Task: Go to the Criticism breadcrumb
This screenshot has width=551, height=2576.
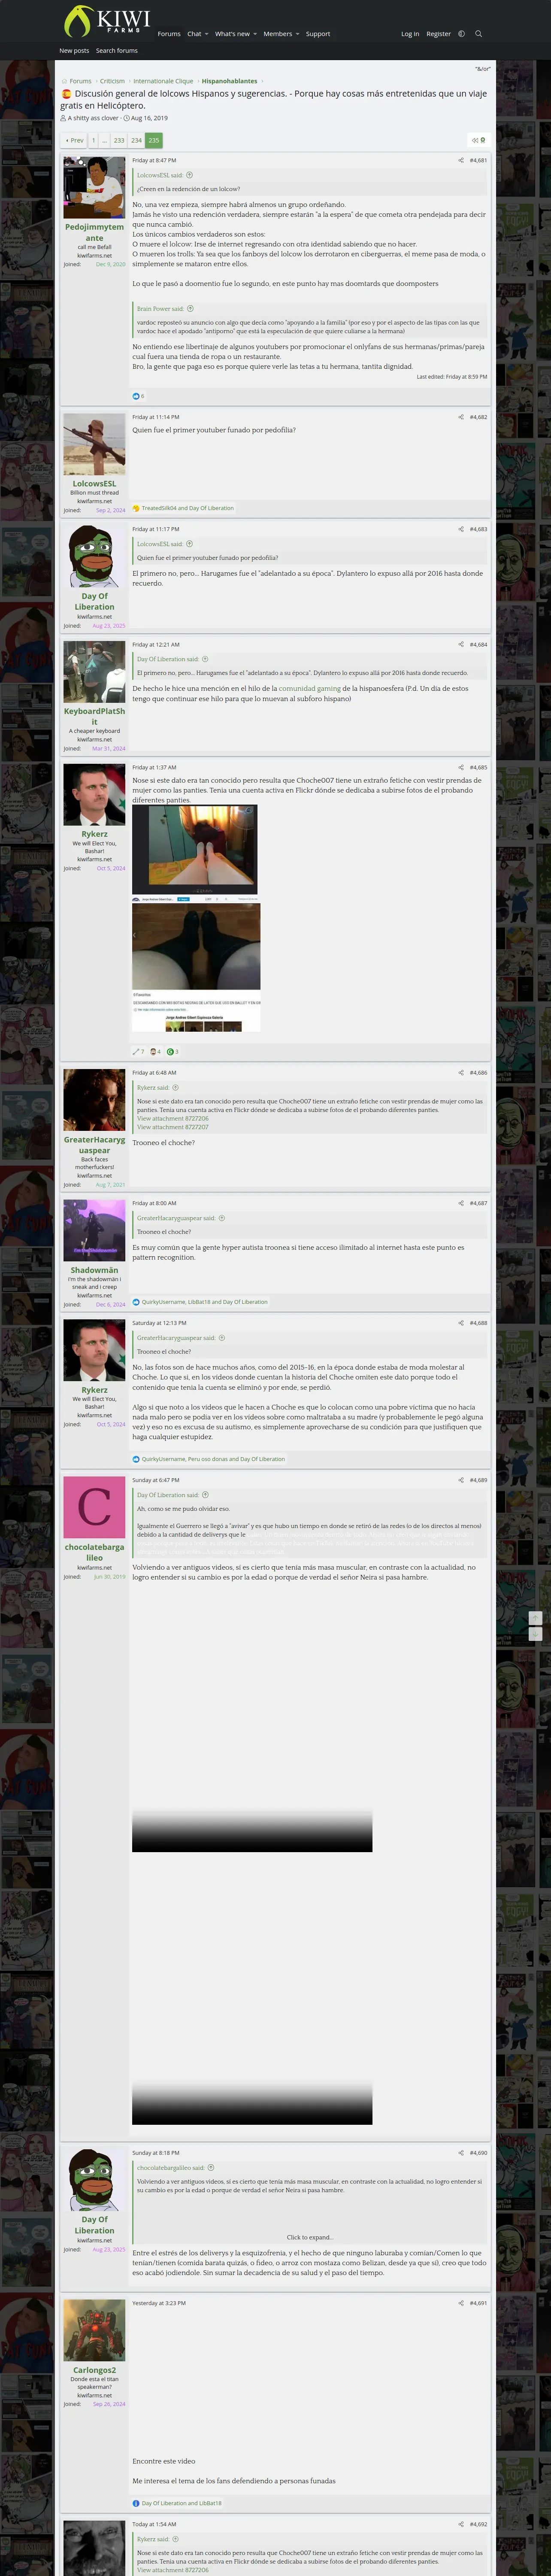Action: point(112,81)
